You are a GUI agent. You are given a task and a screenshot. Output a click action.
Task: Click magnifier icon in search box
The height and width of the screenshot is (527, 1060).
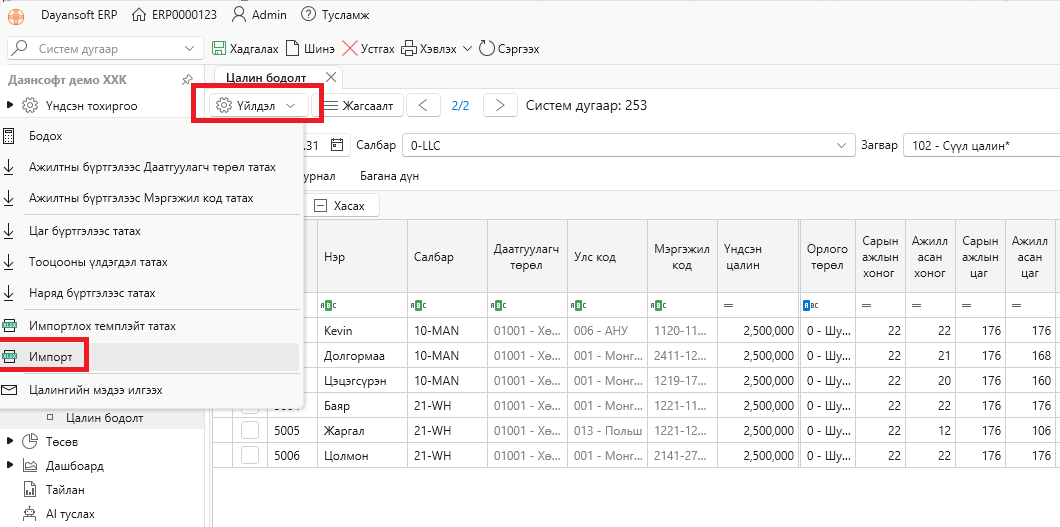click(21, 49)
